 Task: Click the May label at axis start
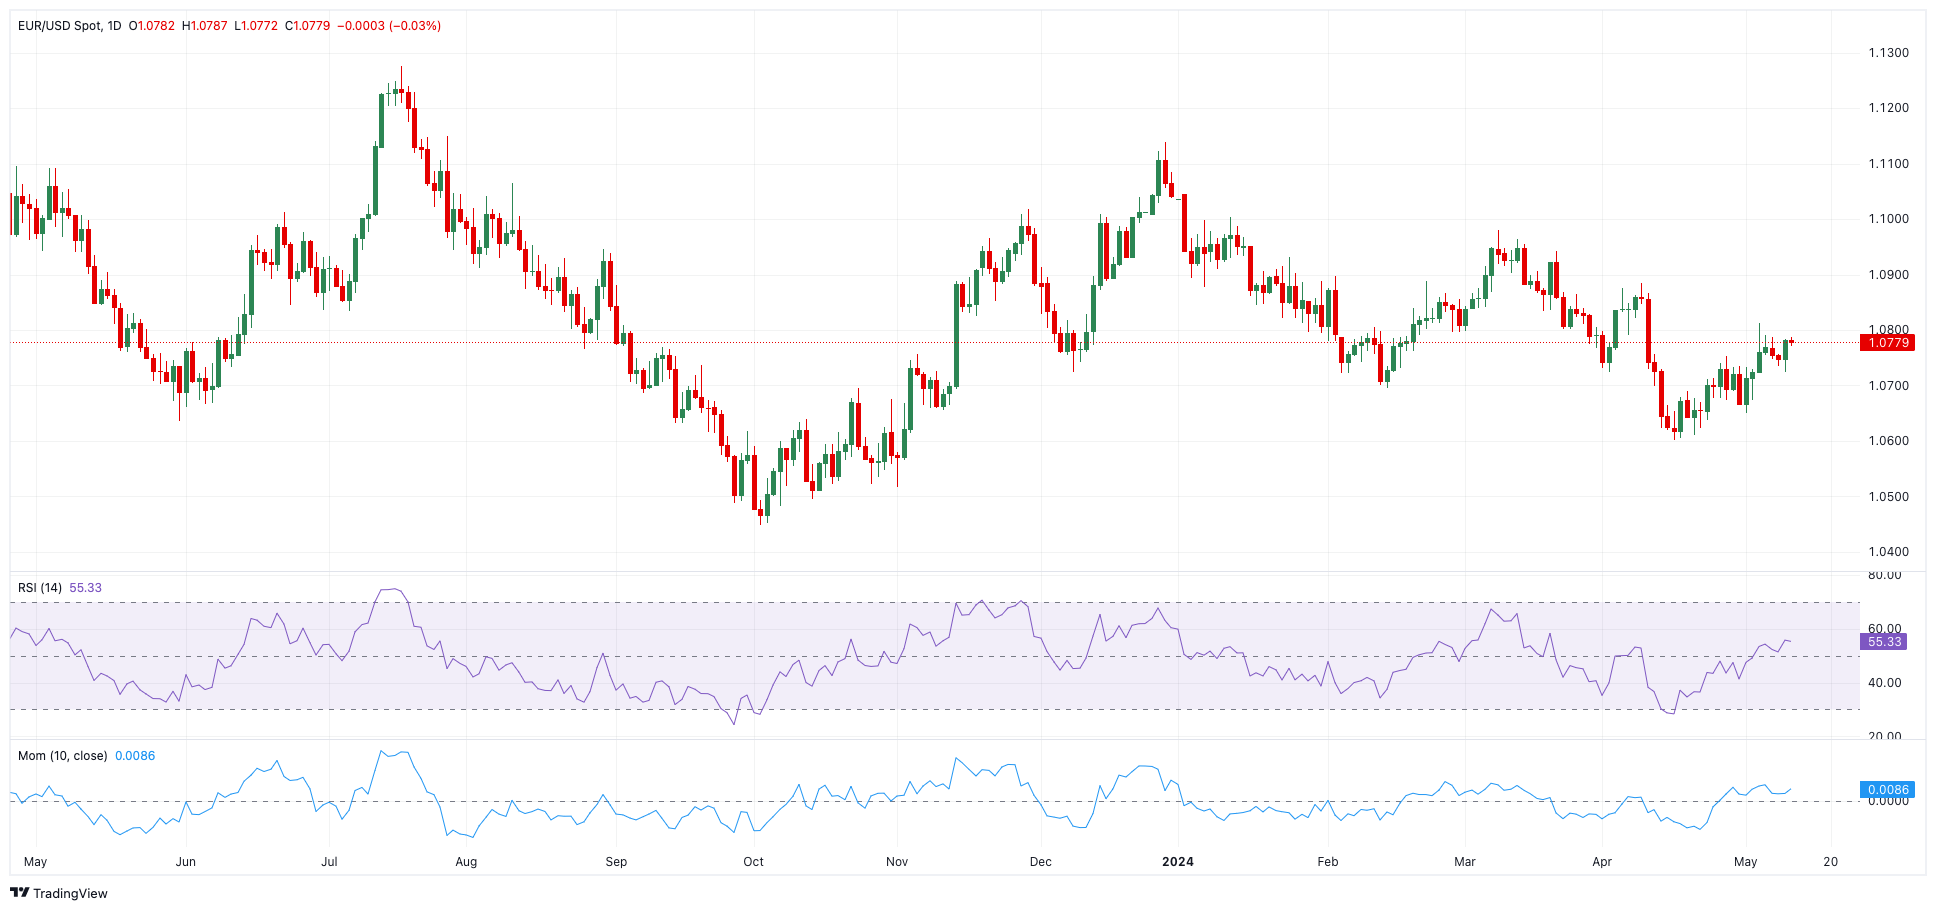[35, 861]
